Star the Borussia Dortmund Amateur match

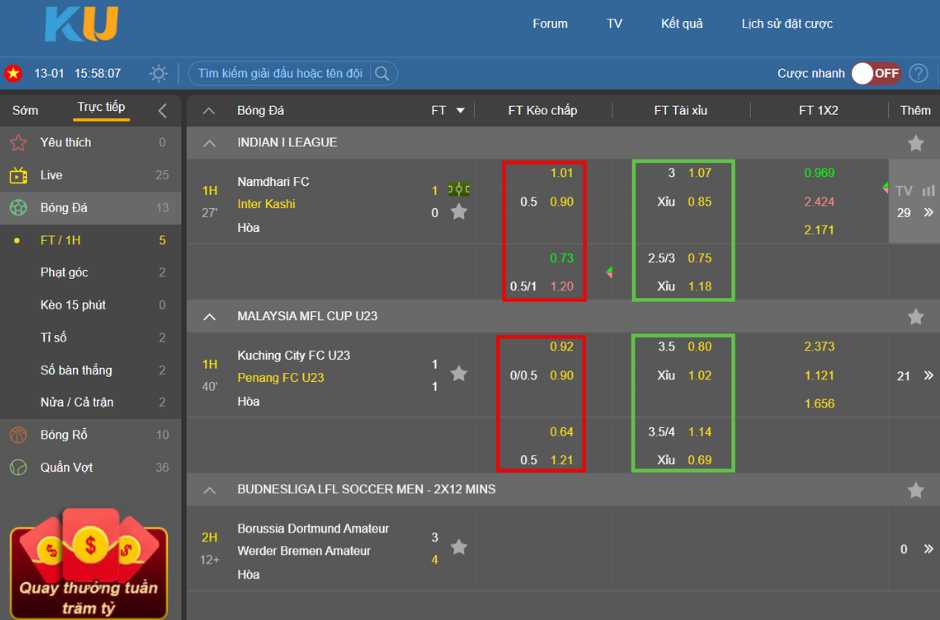459,547
